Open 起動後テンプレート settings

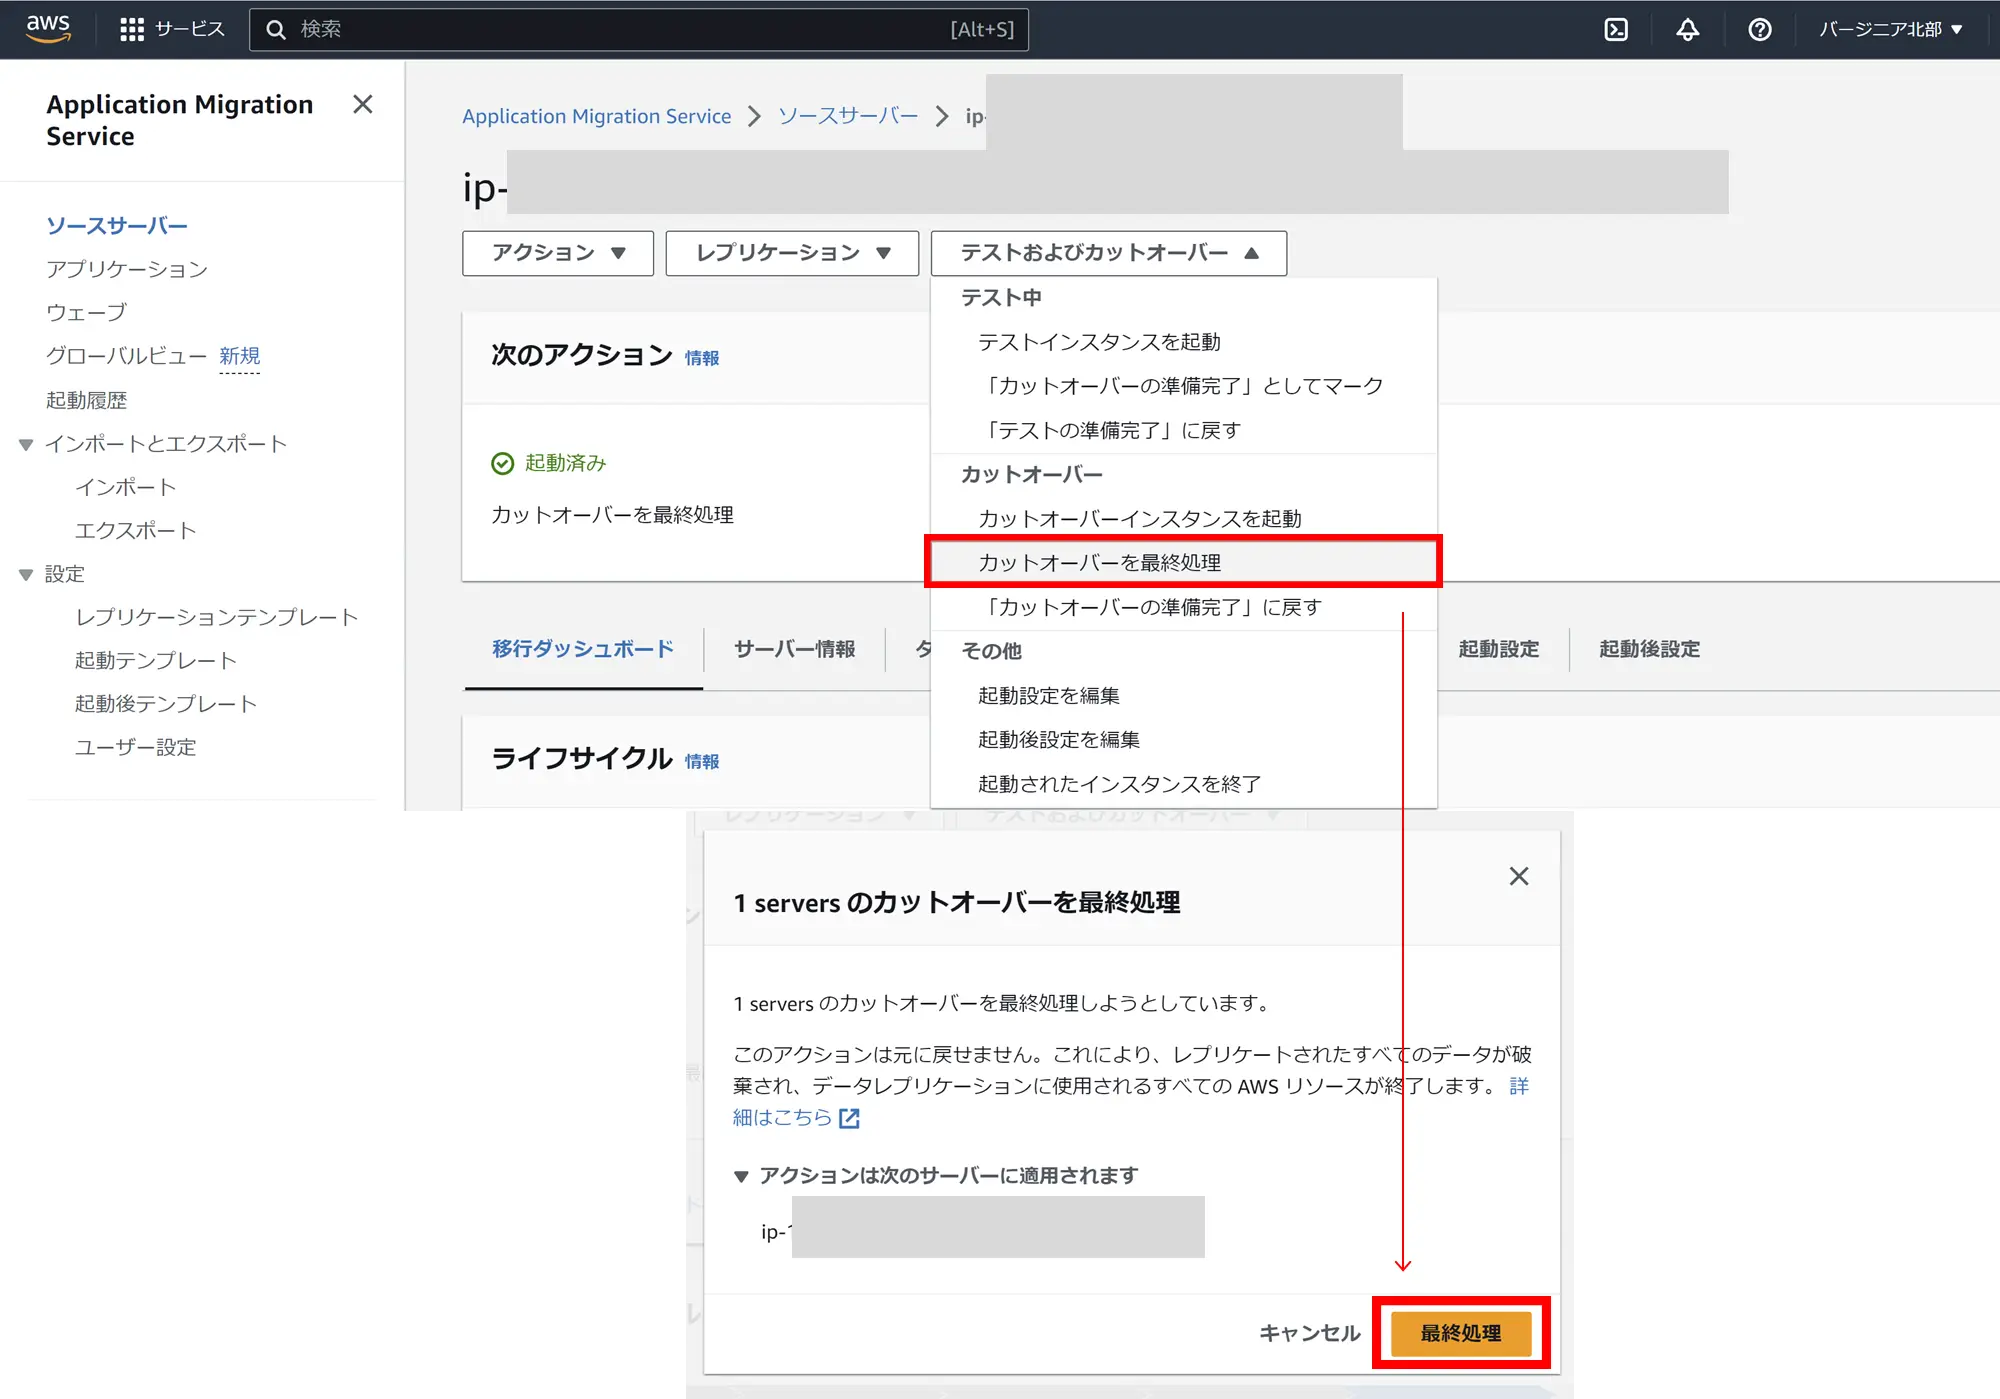coord(166,703)
